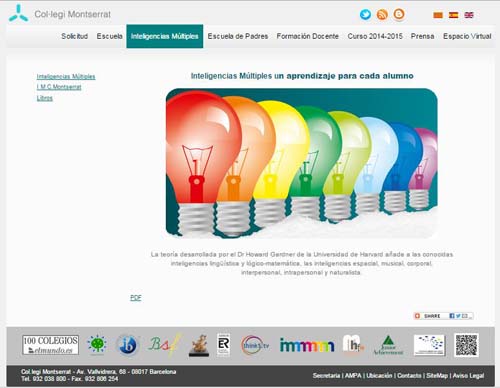
Task: Open the SiteMap footer link
Action: click(437, 375)
